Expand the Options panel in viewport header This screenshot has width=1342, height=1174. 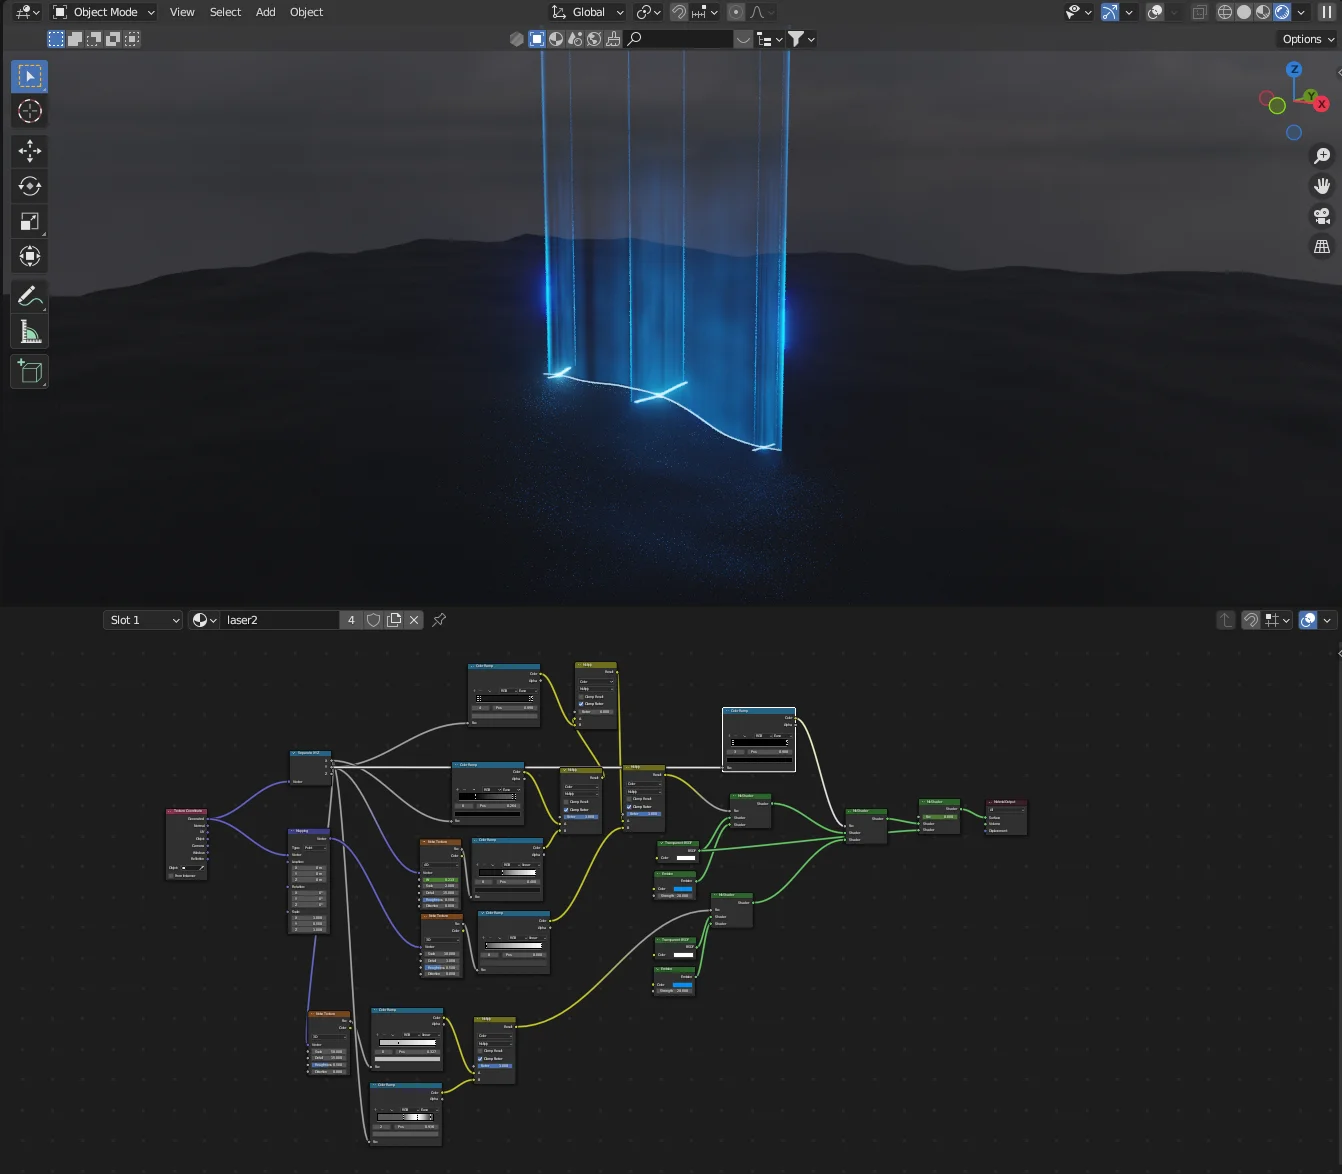pyautogui.click(x=1305, y=39)
